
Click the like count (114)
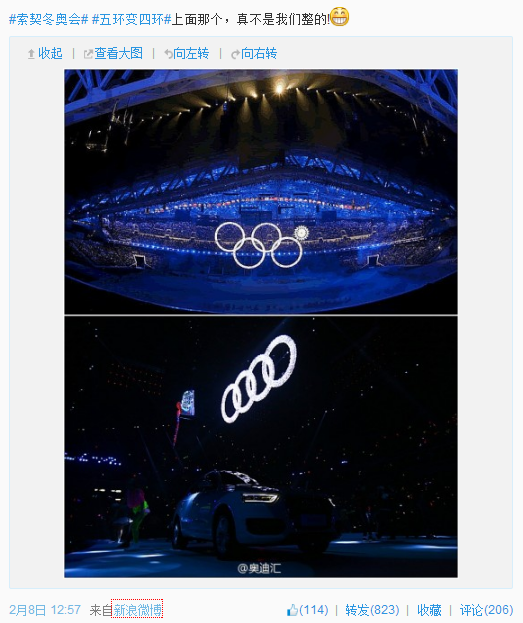click(x=314, y=610)
